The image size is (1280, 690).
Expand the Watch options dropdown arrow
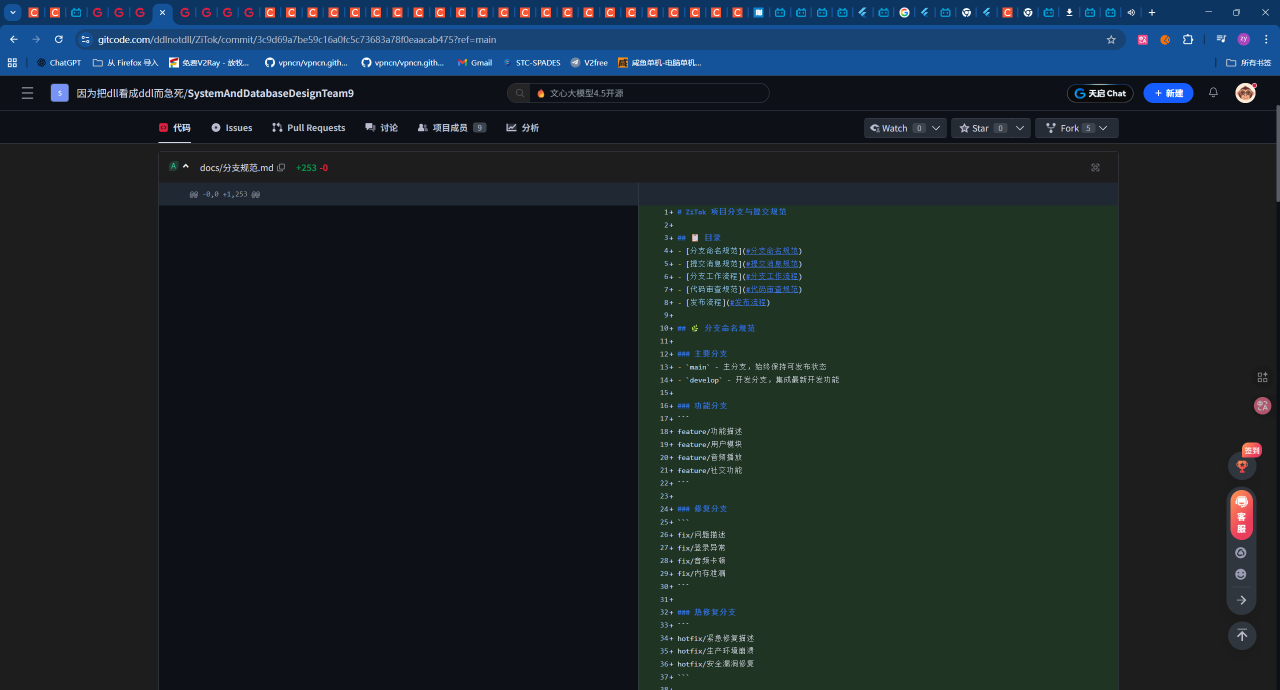click(936, 128)
